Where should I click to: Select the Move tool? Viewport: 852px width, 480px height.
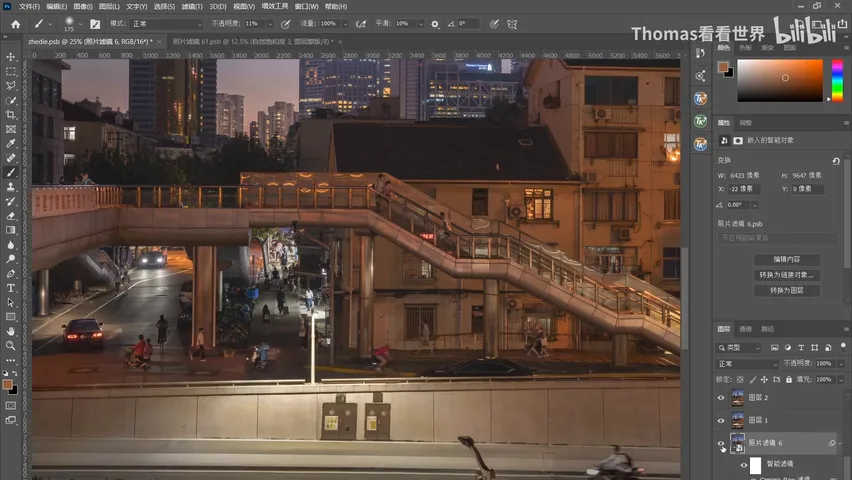click(10, 57)
